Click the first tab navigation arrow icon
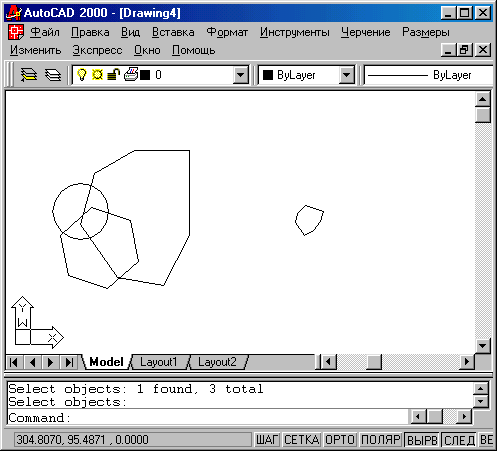This screenshot has height=451, width=497. [14, 362]
